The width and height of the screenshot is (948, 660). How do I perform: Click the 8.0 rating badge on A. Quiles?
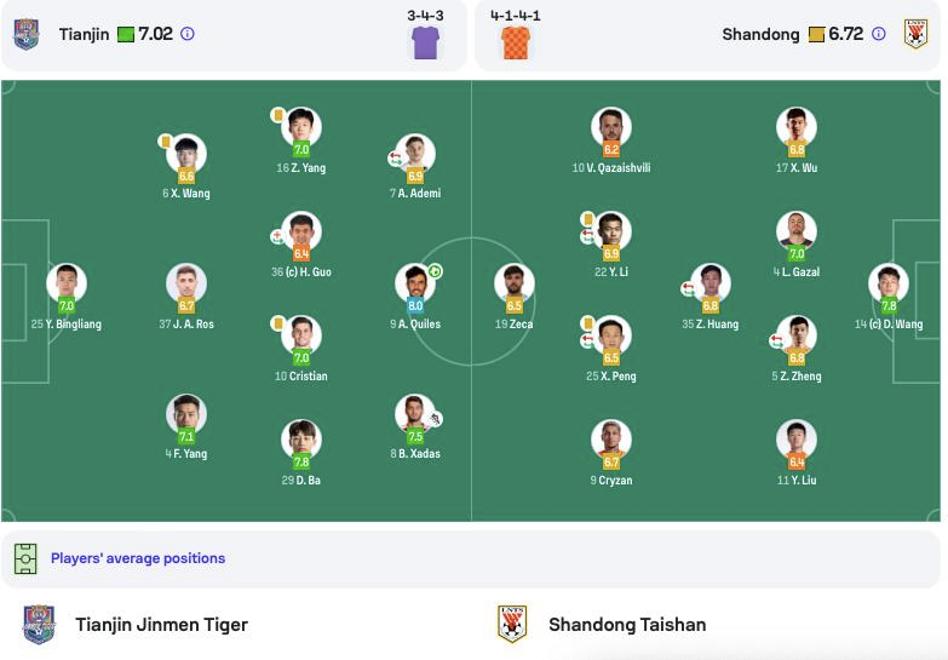point(415,306)
